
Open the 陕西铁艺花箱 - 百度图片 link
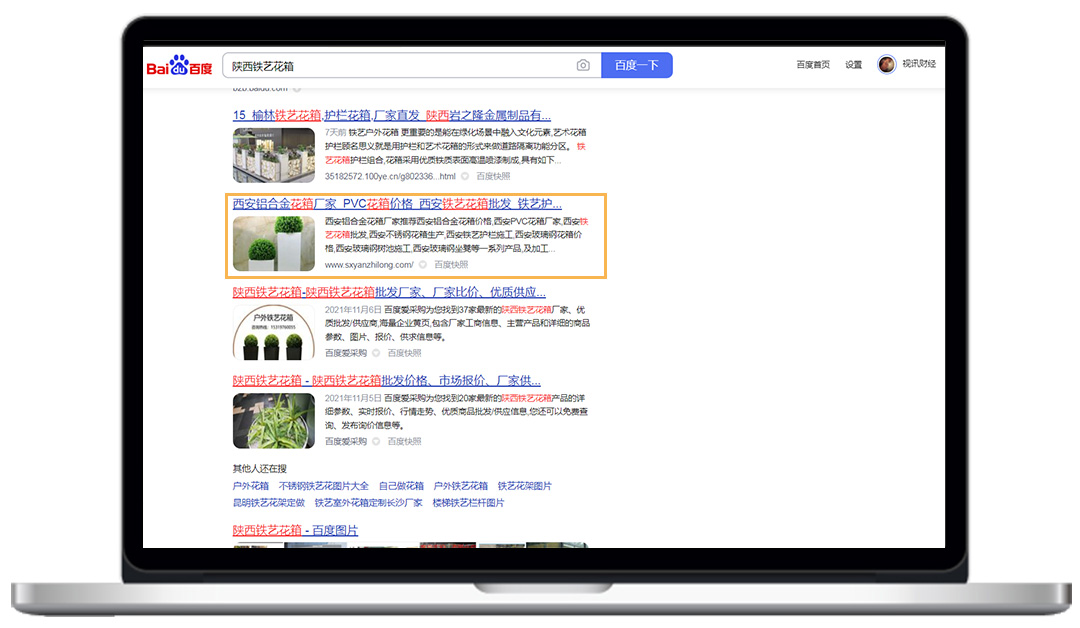(x=295, y=530)
